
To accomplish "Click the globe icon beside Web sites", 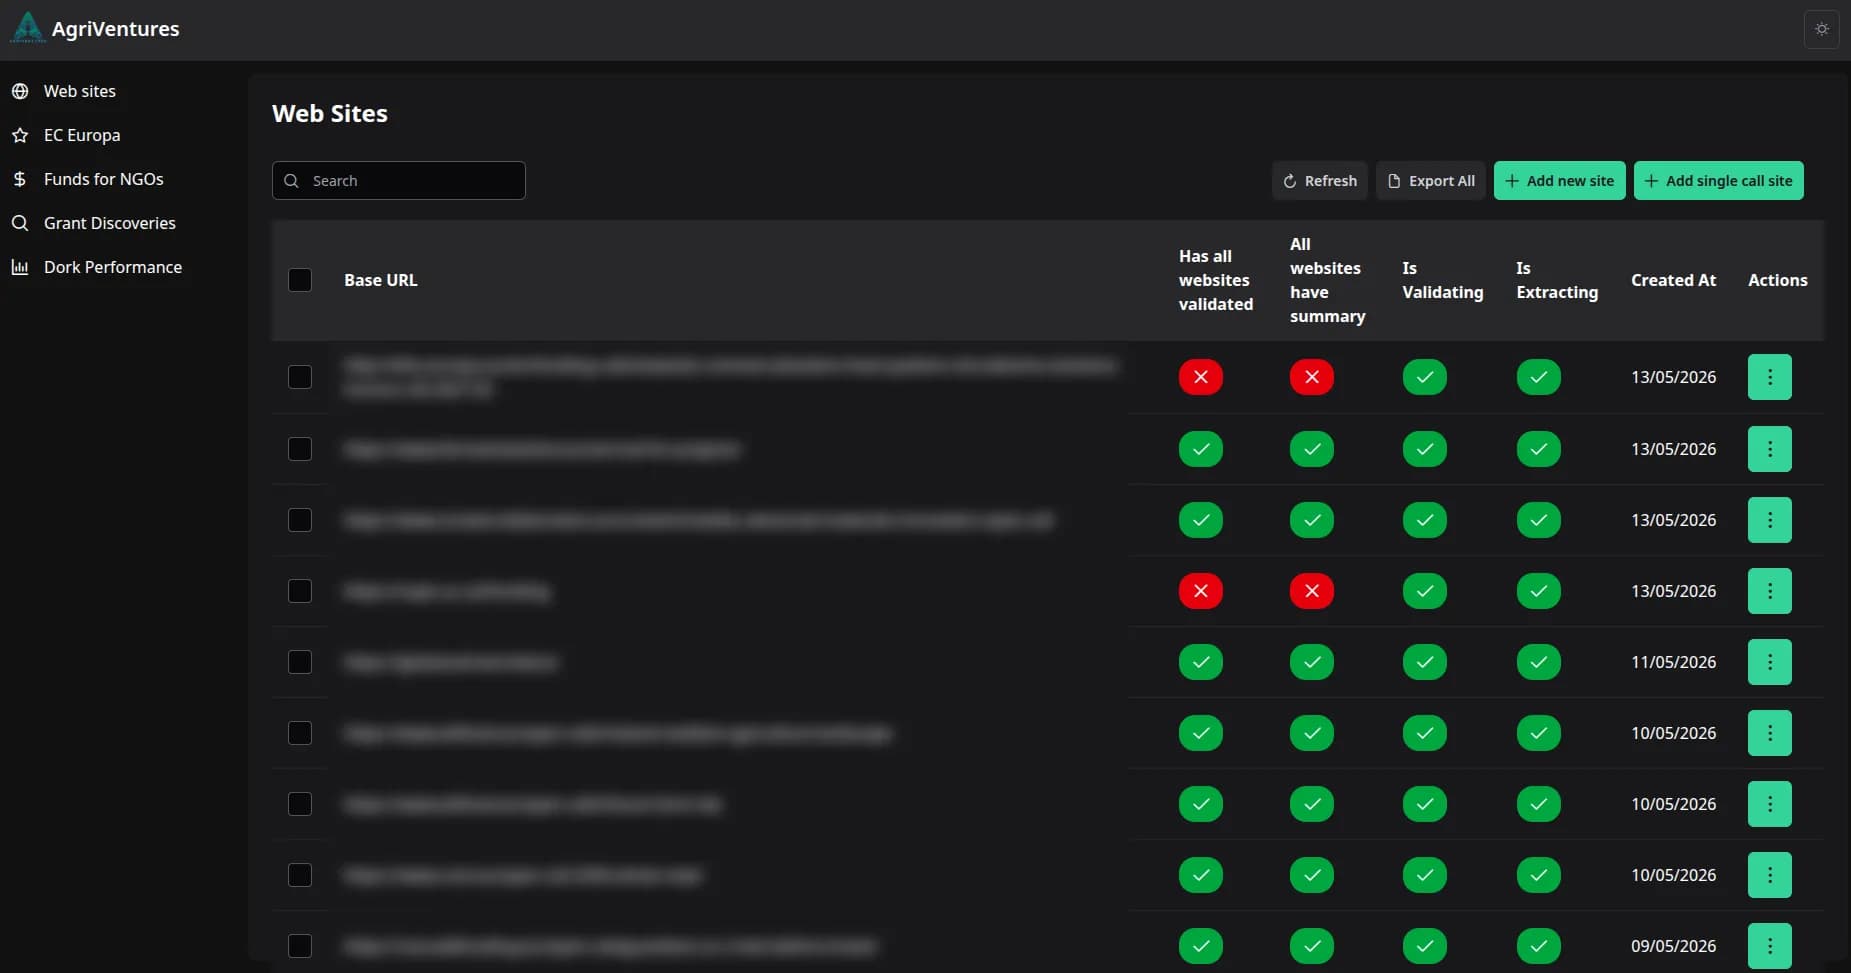I will pos(20,91).
